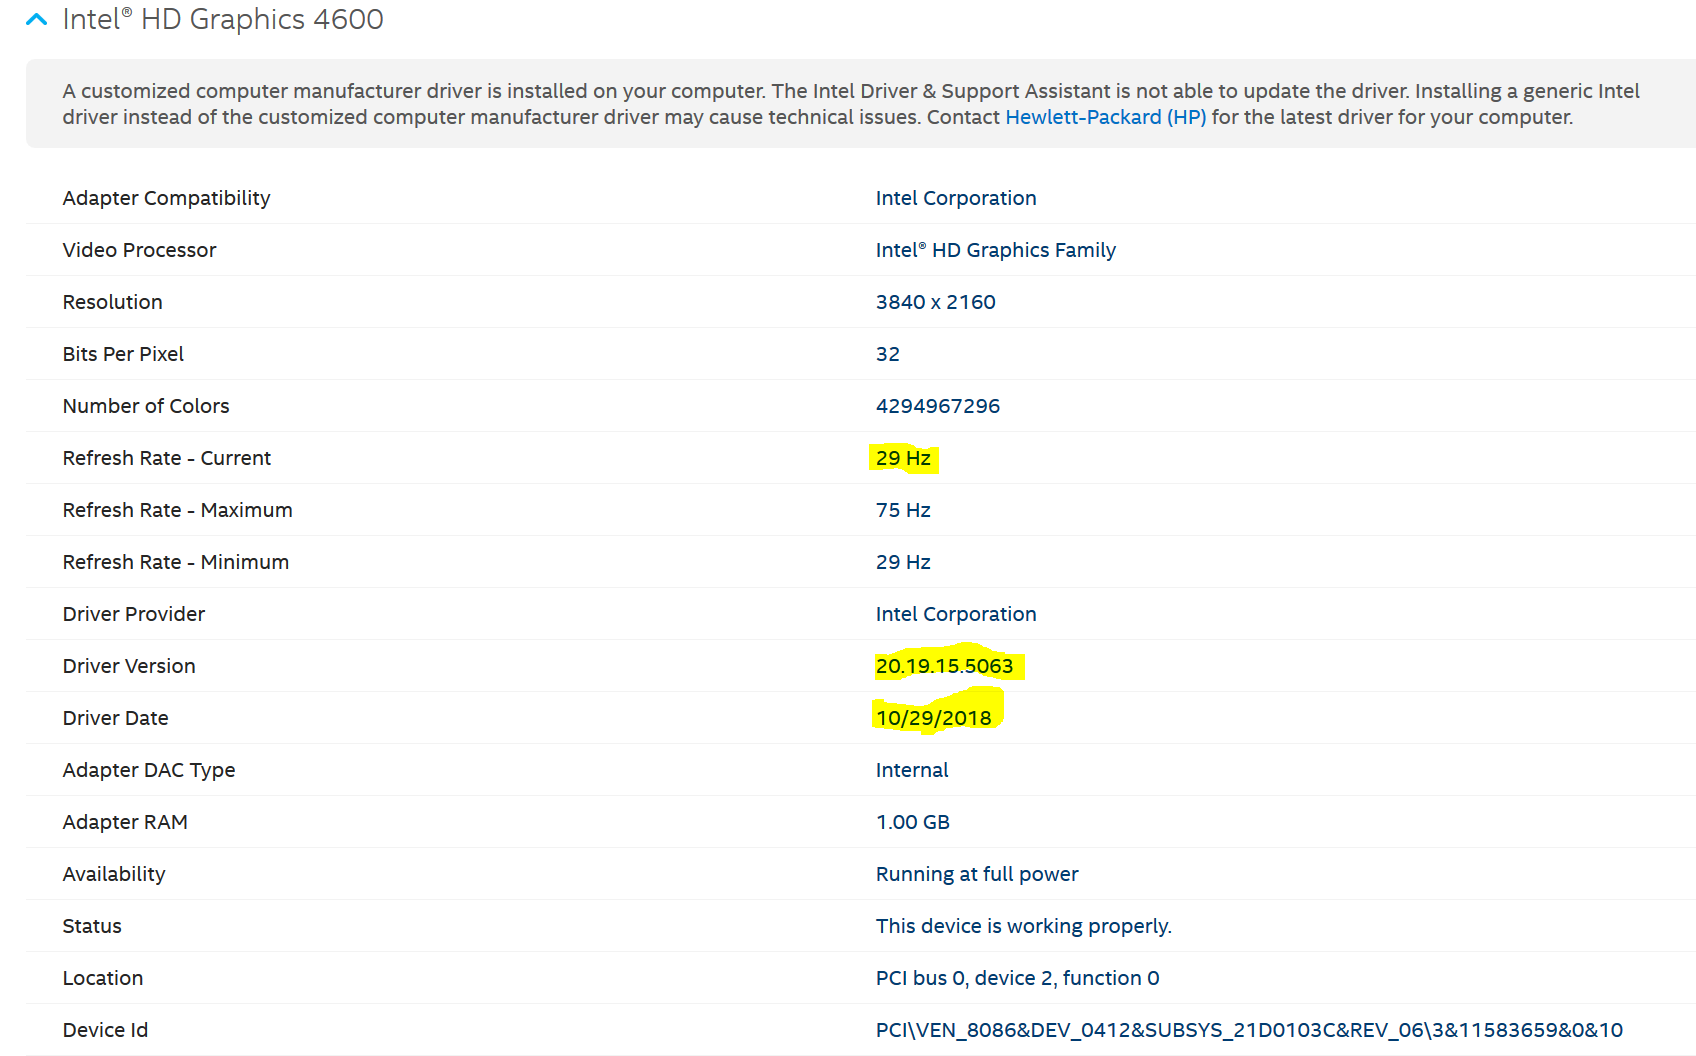
Task: Select the 75 Hz maximum refresh value
Action: (903, 510)
